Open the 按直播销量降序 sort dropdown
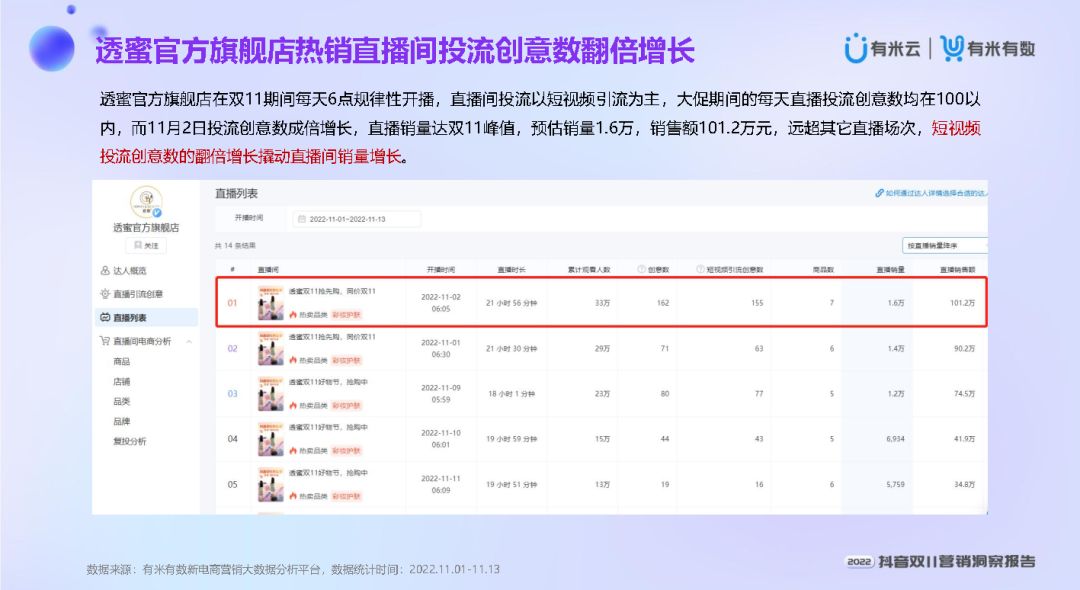Image resolution: width=1080 pixels, height=590 pixels. 944,245
